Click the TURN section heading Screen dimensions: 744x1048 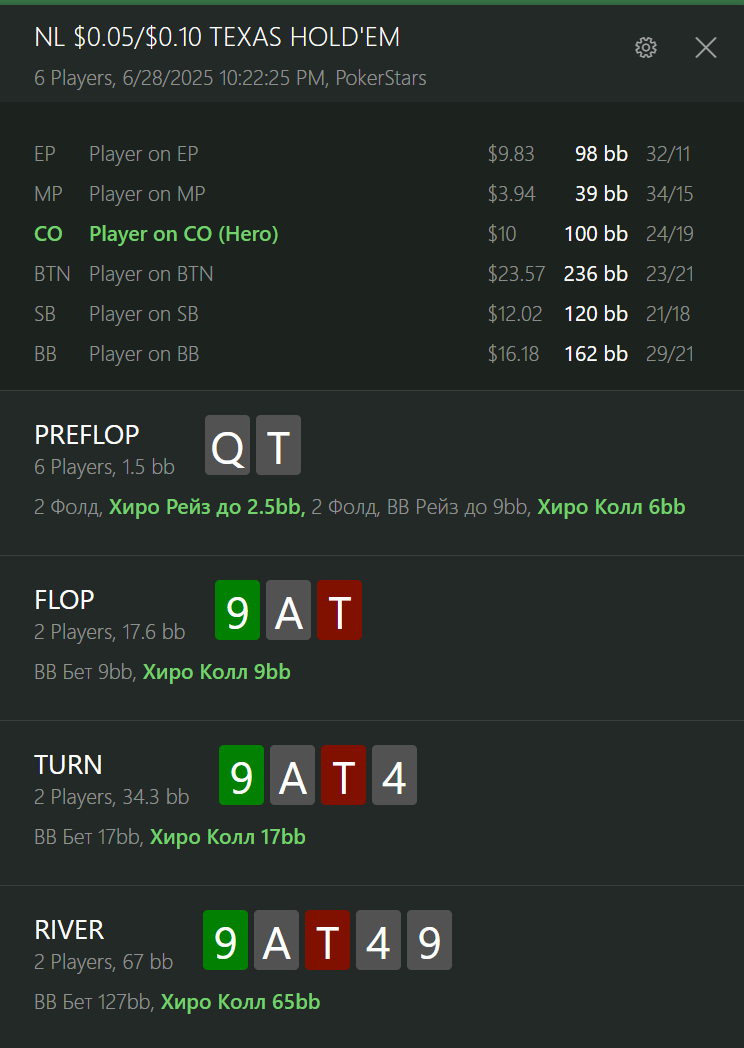(x=68, y=765)
